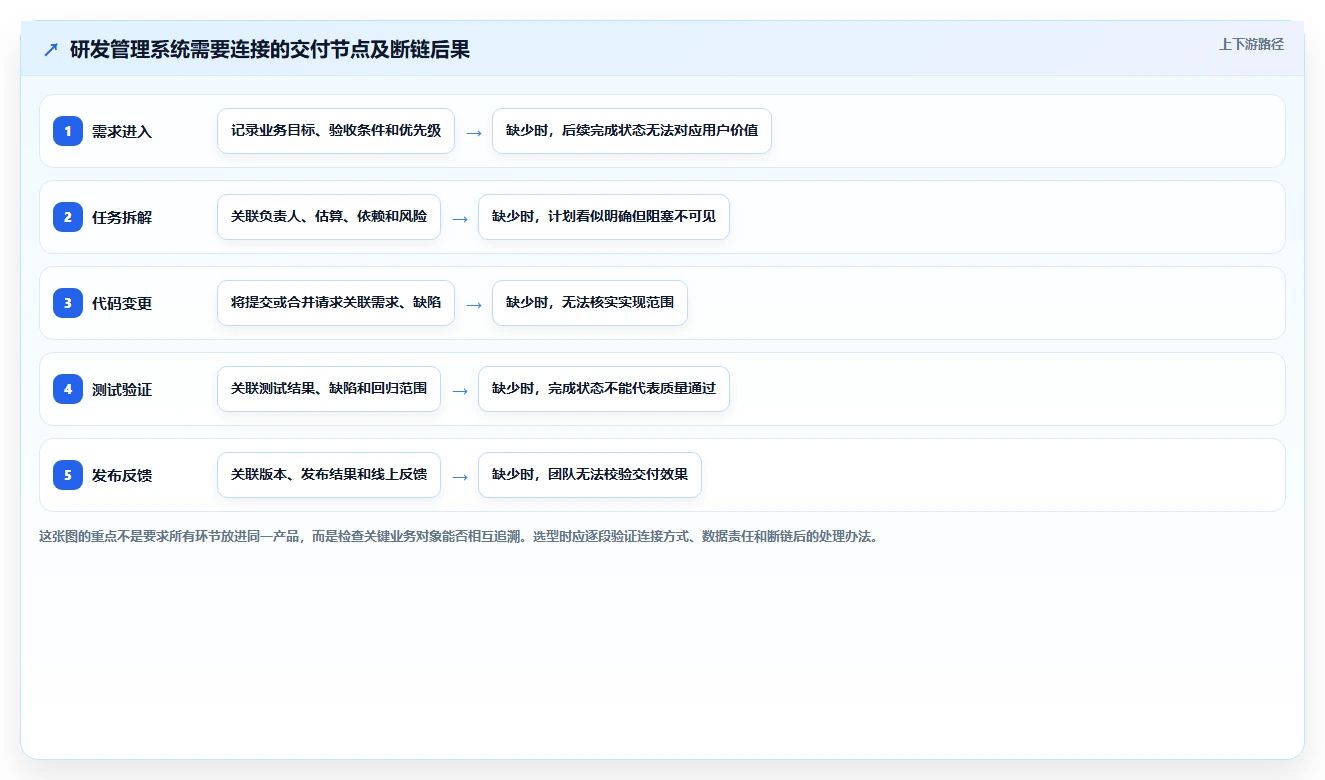Click the box 缺少时，团队无法校验交付效果
The image size is (1325, 780).
(x=590, y=475)
